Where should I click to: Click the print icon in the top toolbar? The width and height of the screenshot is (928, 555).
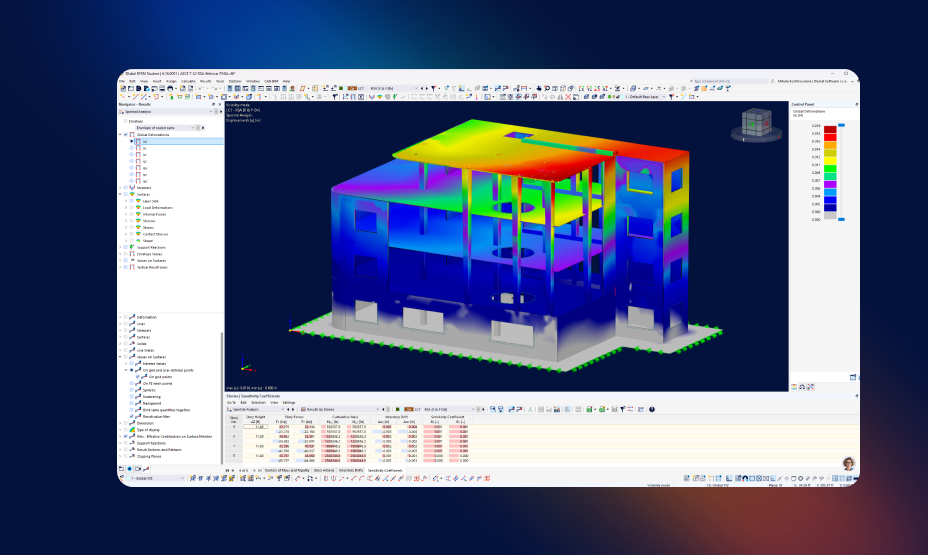coord(170,88)
